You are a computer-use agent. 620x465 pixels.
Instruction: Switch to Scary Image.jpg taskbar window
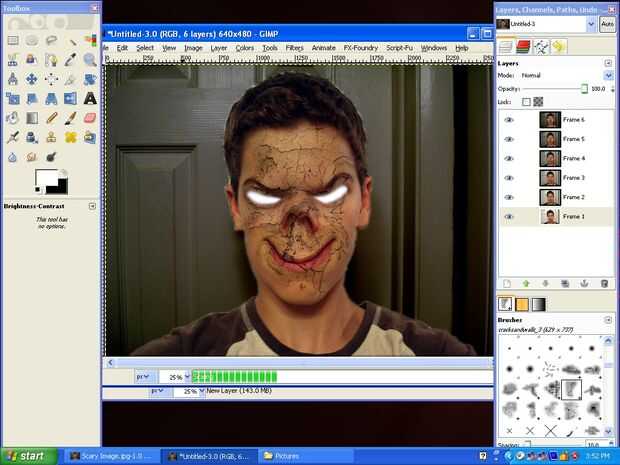point(111,456)
